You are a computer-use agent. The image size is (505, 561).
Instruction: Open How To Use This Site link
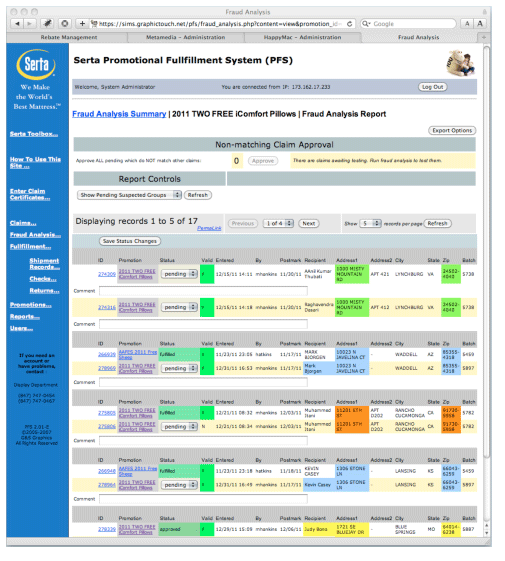click(x=35, y=162)
